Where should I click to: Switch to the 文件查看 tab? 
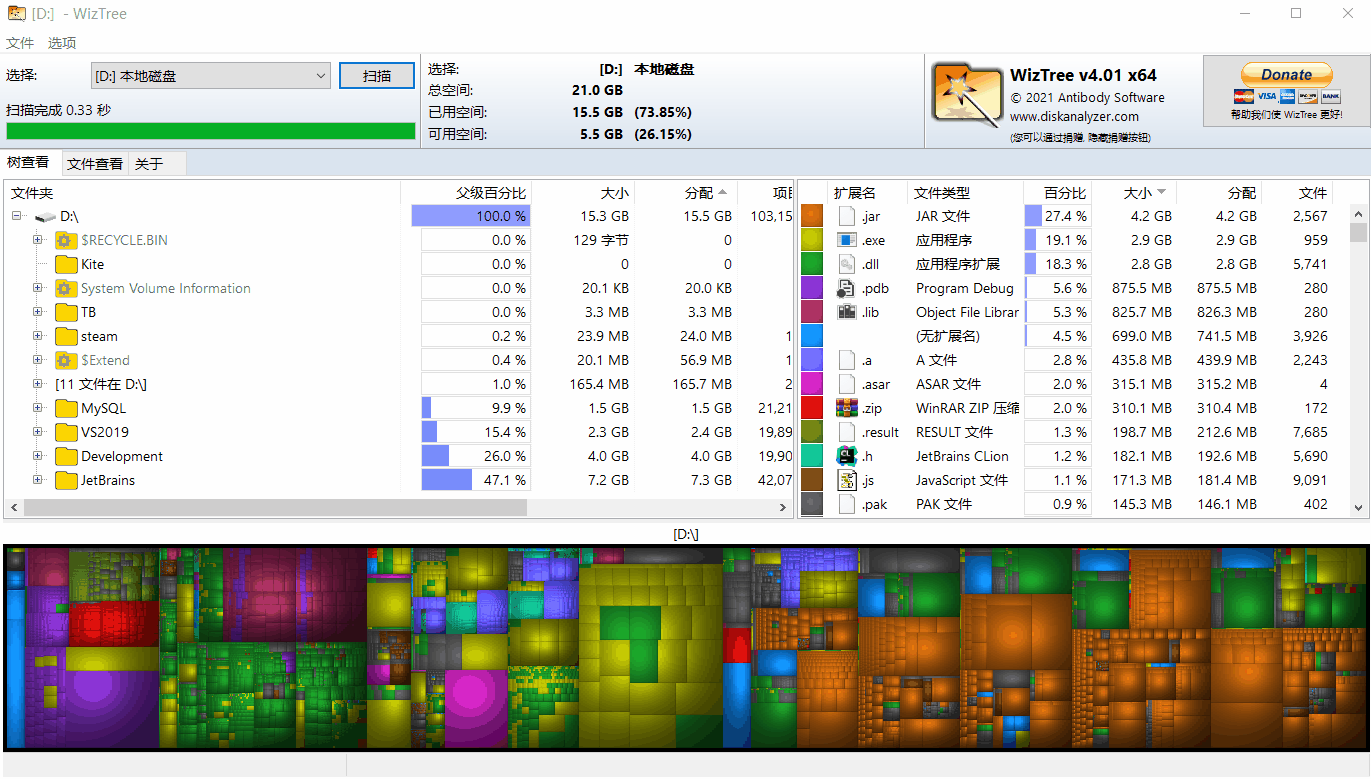coord(95,164)
